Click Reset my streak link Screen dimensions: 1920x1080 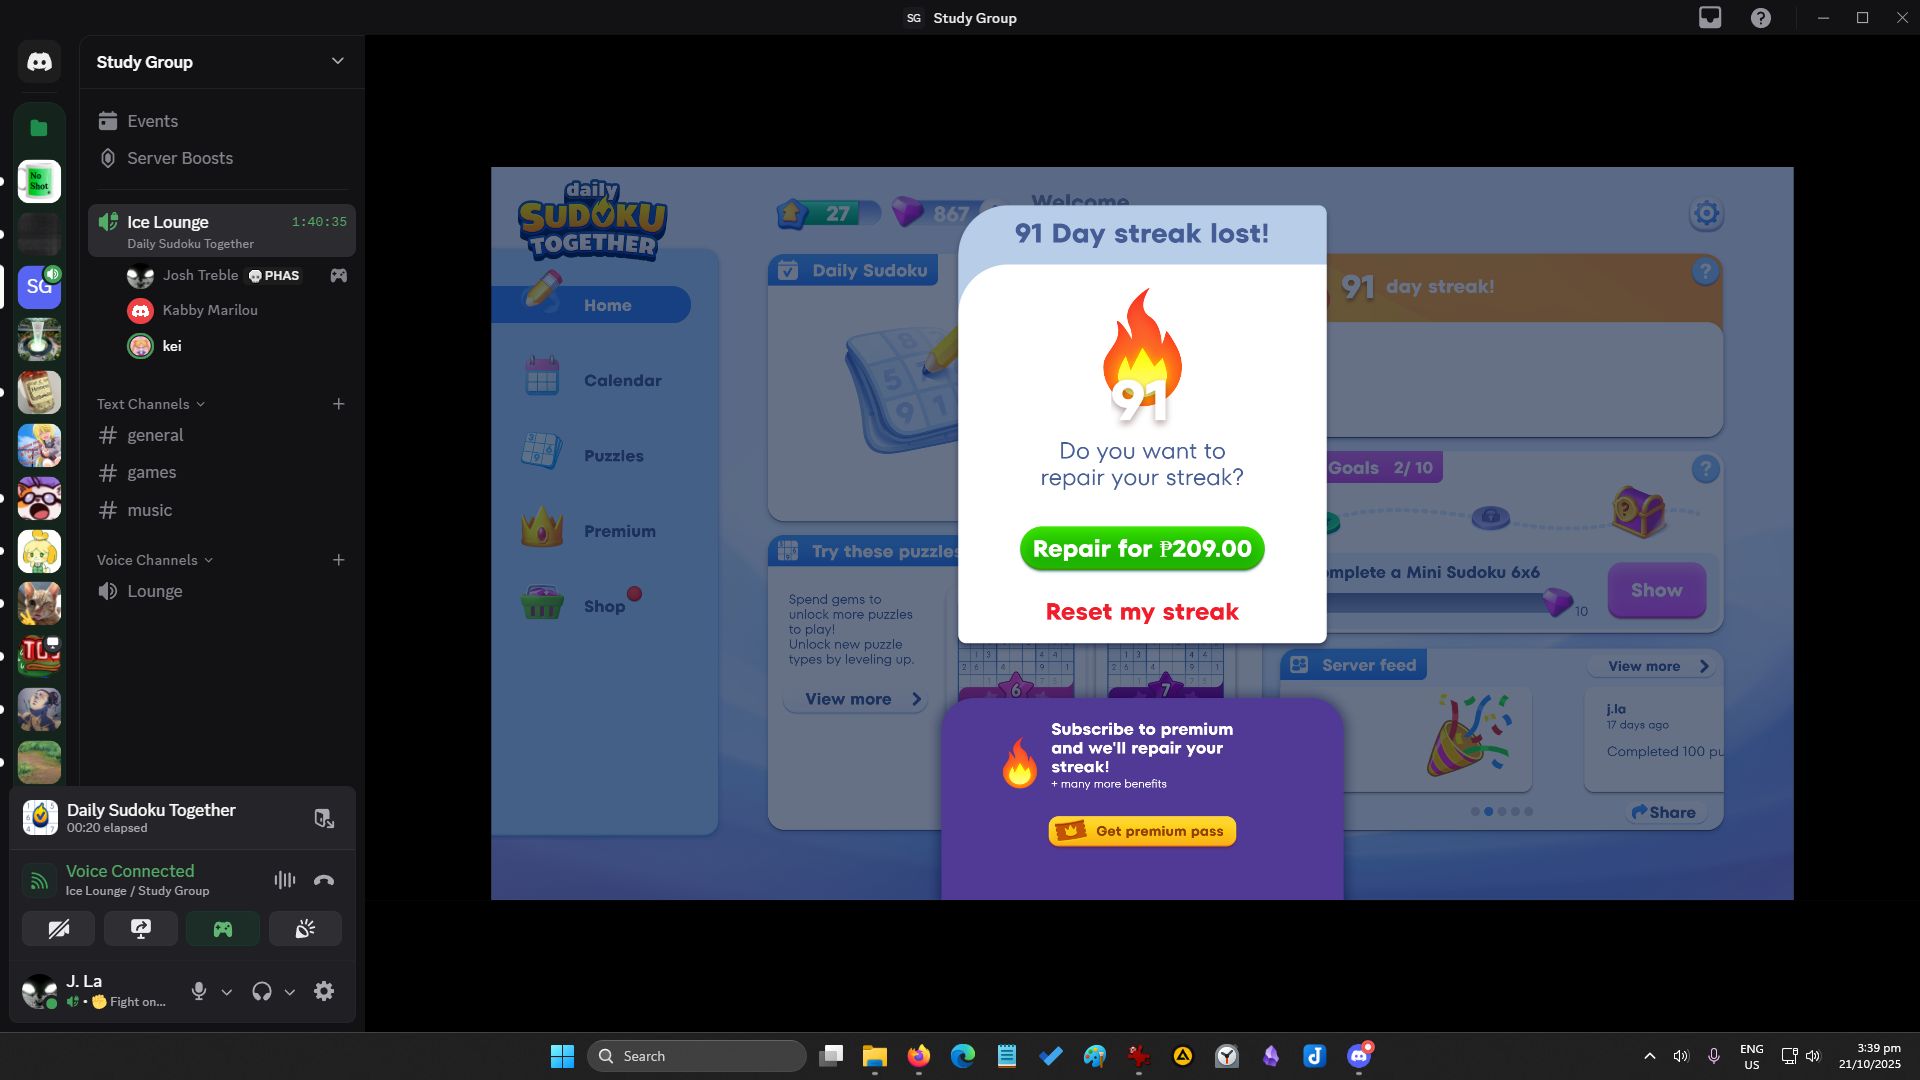pyautogui.click(x=1142, y=612)
